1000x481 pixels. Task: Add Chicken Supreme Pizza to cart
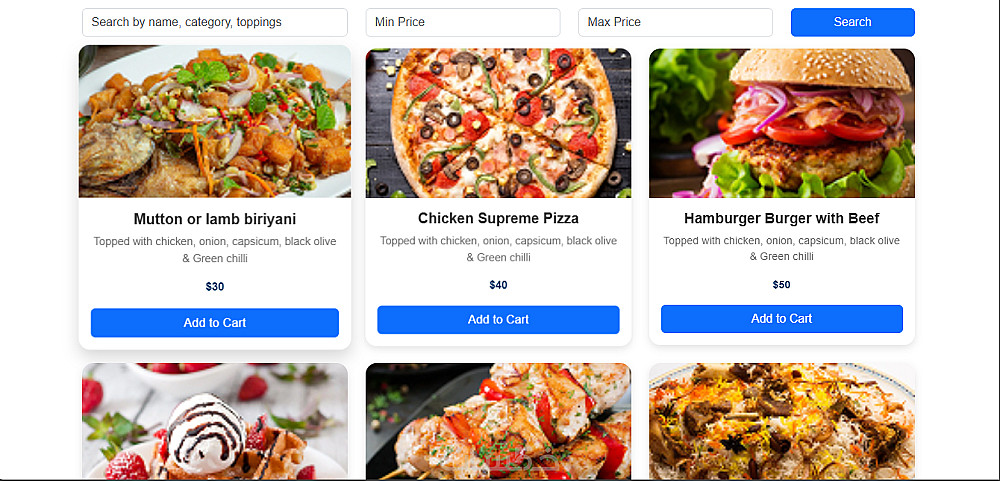498,320
